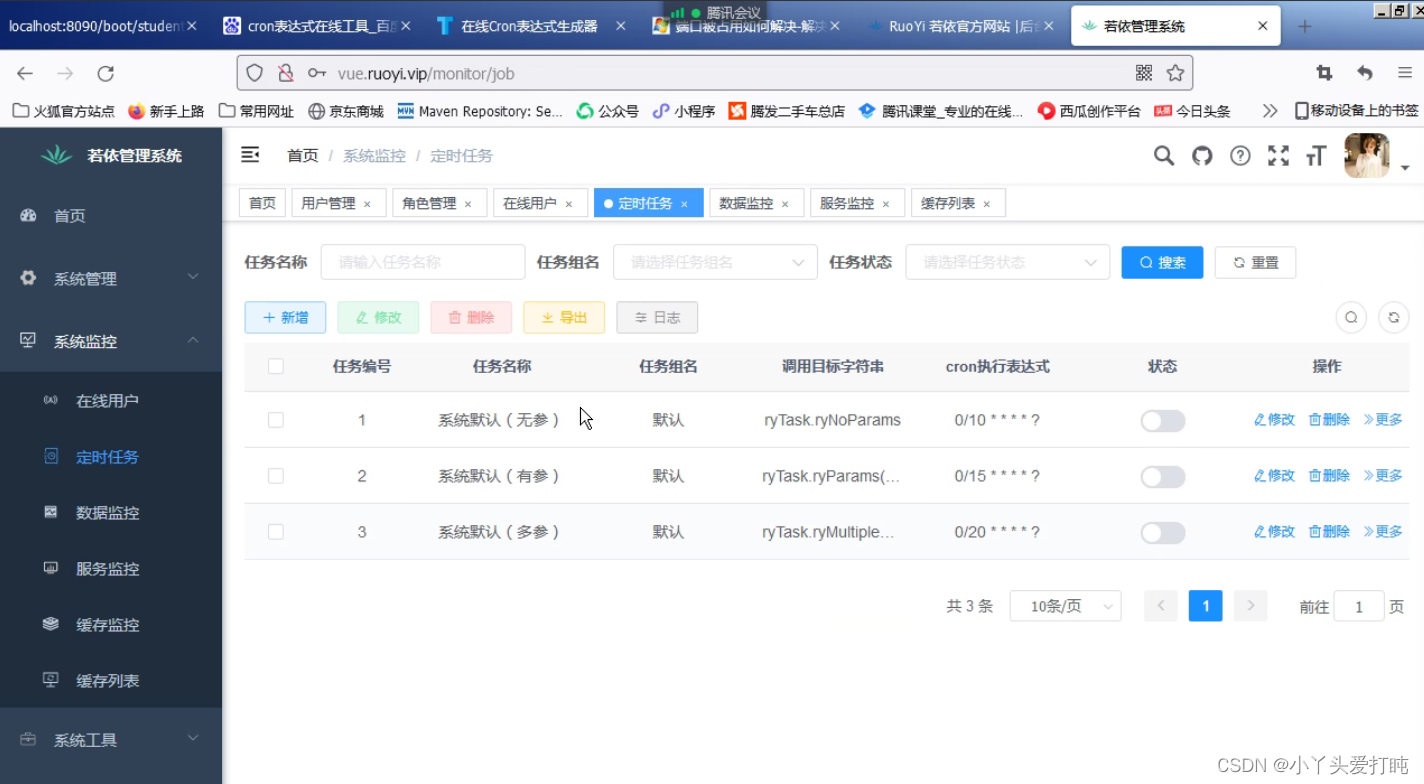
Task: Check row for task 3 系统默认（多参）
Action: point(276,532)
